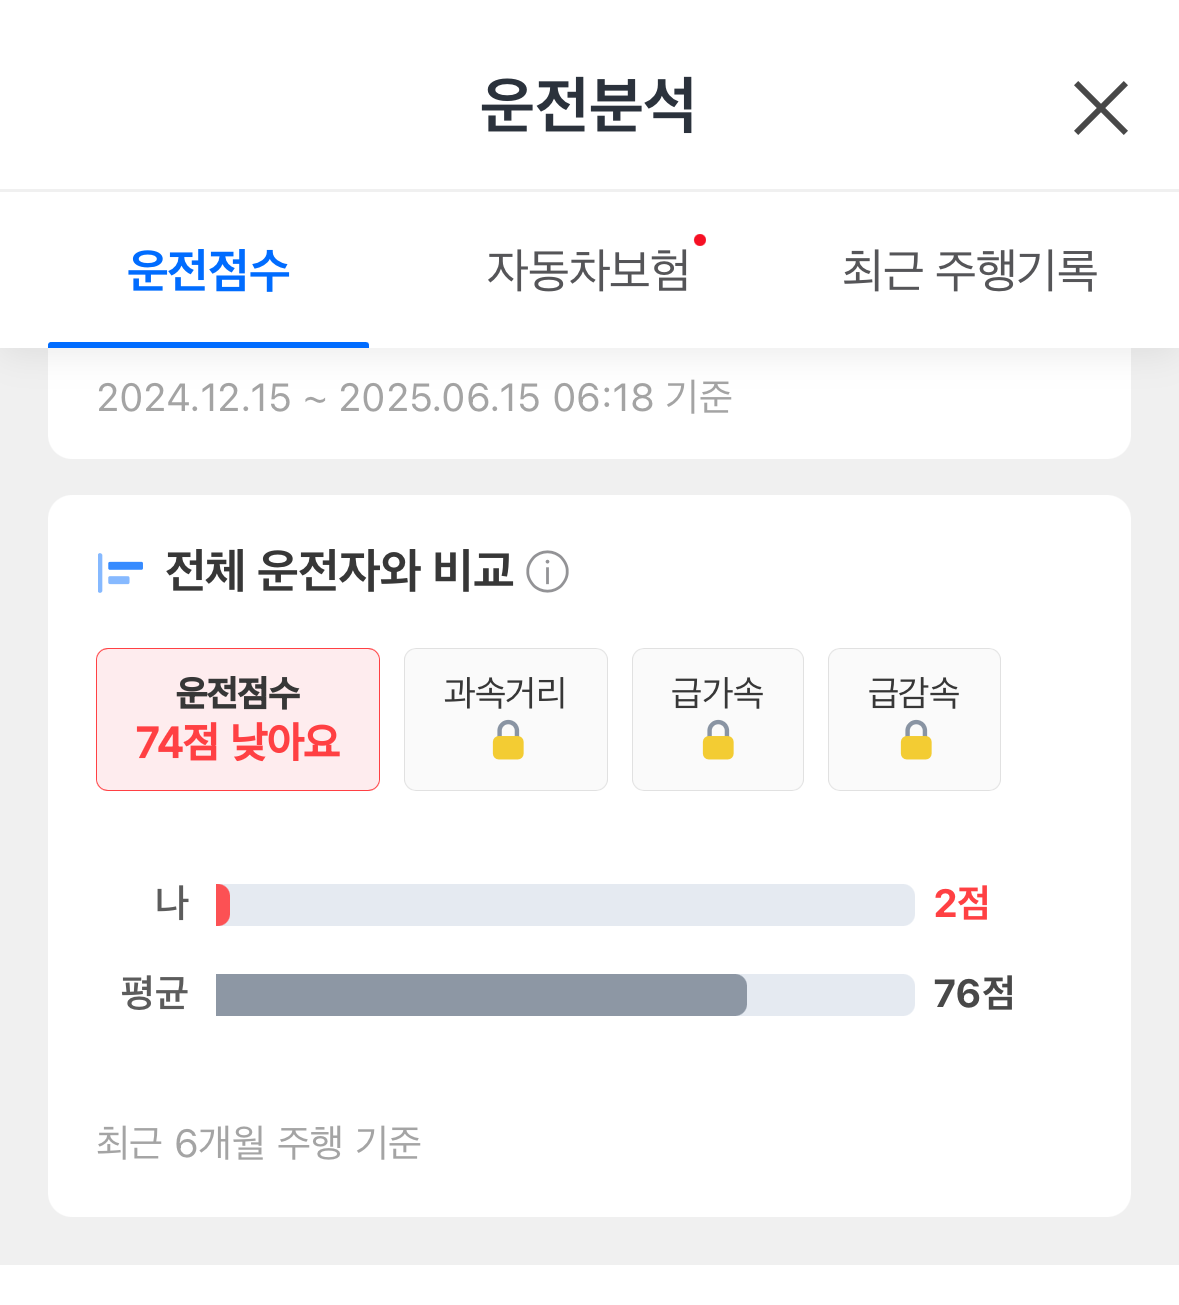Tap the 76점 average score label
Screen dimensions: 1179x1305
(x=974, y=994)
